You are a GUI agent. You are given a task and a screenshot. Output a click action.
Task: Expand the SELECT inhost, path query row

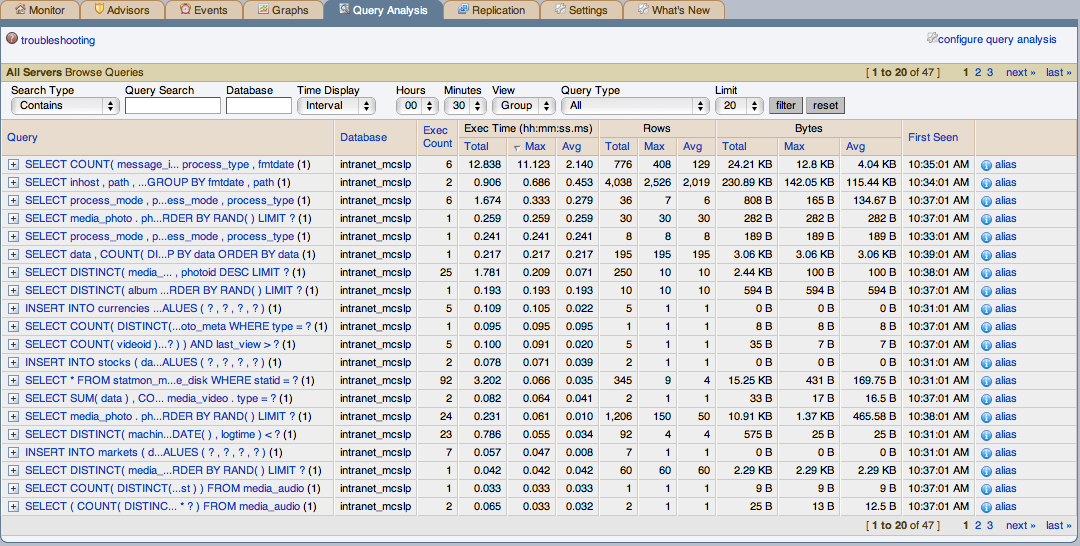click(x=13, y=182)
